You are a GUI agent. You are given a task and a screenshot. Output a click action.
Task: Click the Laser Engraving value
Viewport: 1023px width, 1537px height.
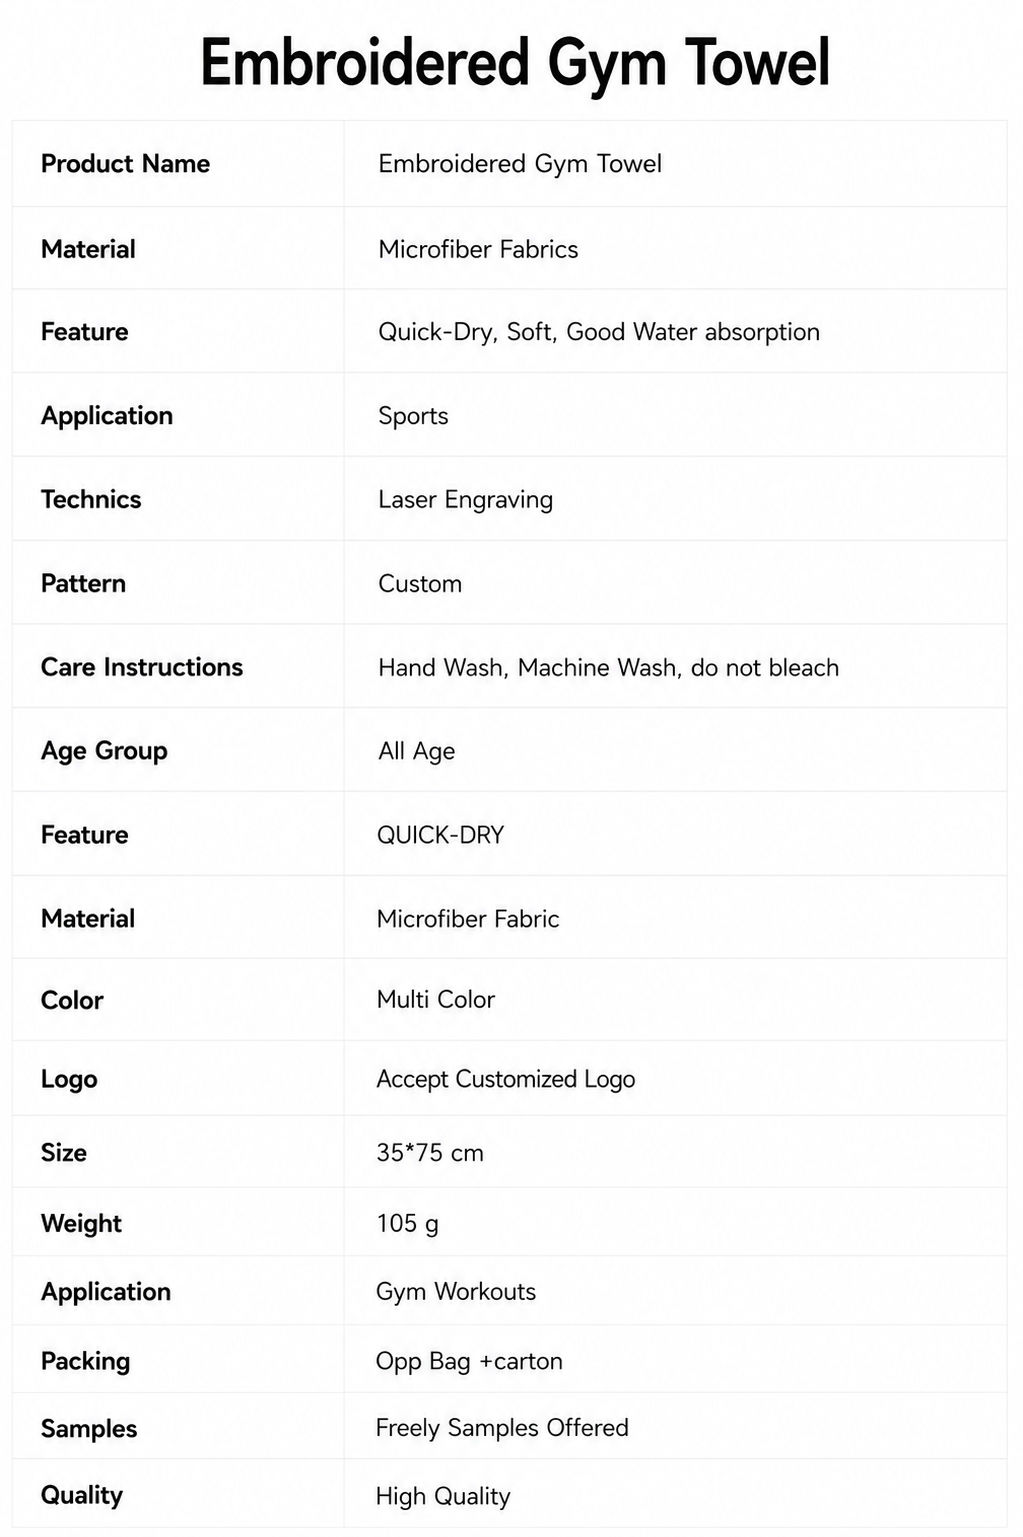pos(465,500)
